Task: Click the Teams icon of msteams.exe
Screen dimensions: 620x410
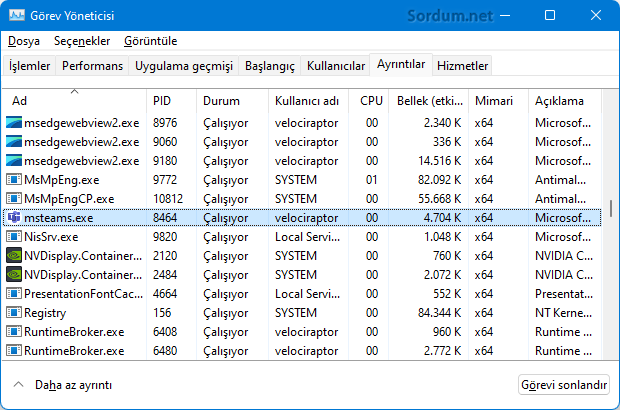Action: pos(14,217)
